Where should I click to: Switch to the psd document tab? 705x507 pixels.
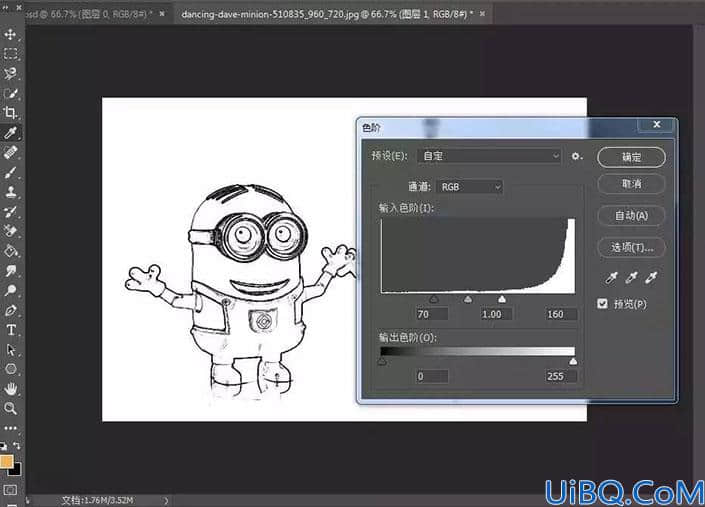(89, 14)
